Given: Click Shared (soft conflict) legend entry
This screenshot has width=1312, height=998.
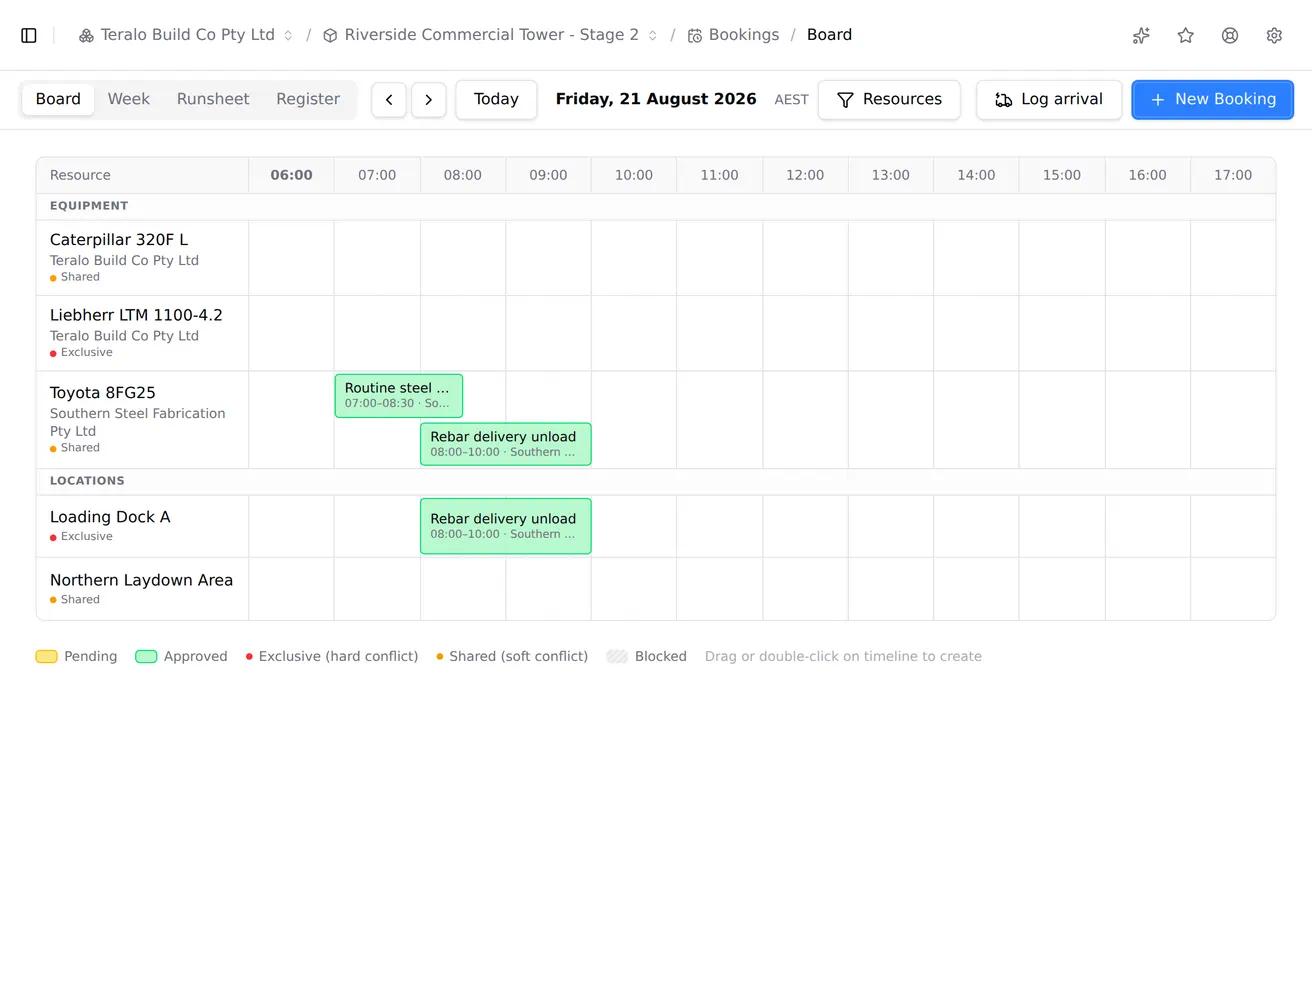Looking at the screenshot, I should [x=512, y=657].
